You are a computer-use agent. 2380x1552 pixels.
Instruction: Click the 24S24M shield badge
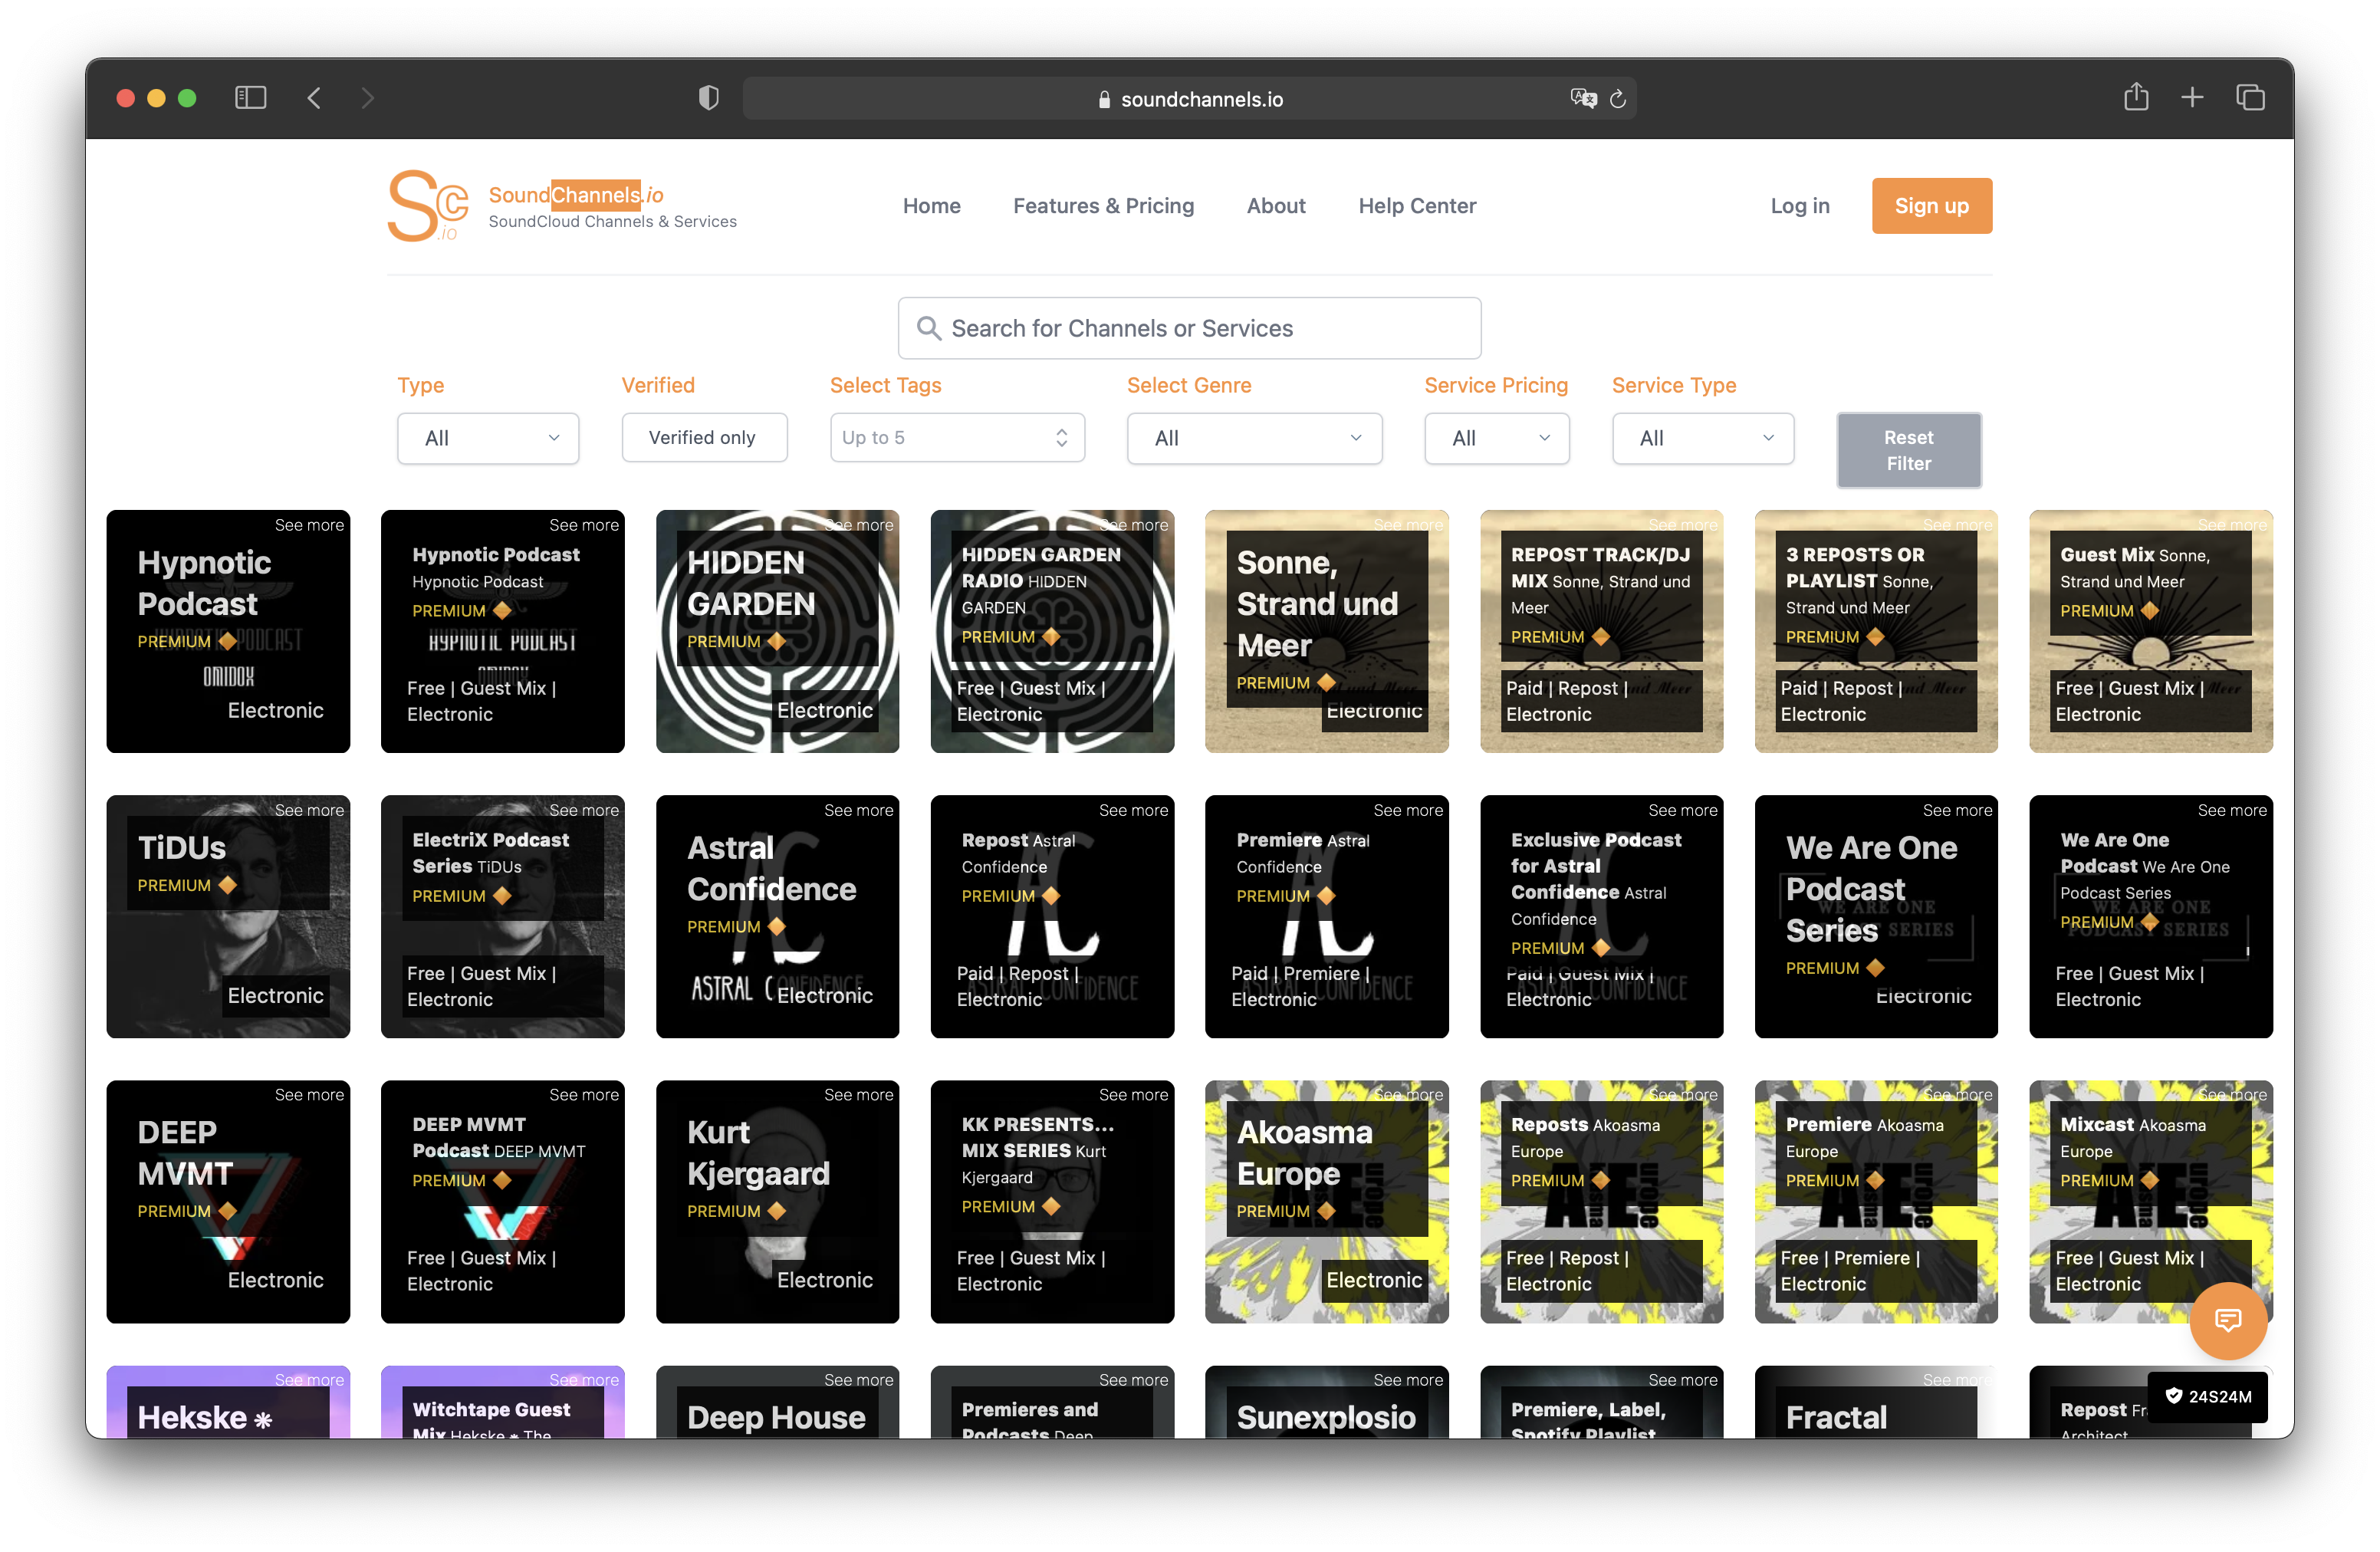tap(2207, 1396)
